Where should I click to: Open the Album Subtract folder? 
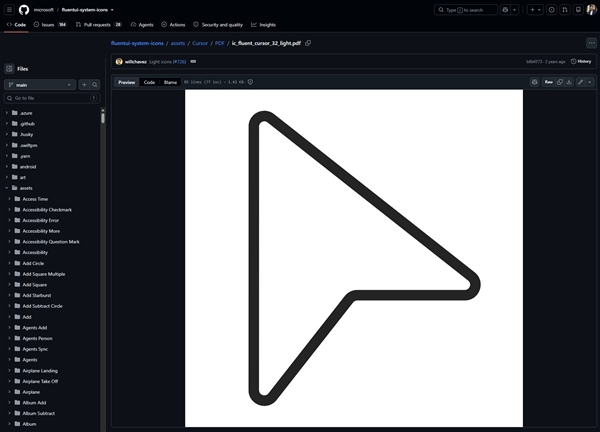pyautogui.click(x=39, y=413)
